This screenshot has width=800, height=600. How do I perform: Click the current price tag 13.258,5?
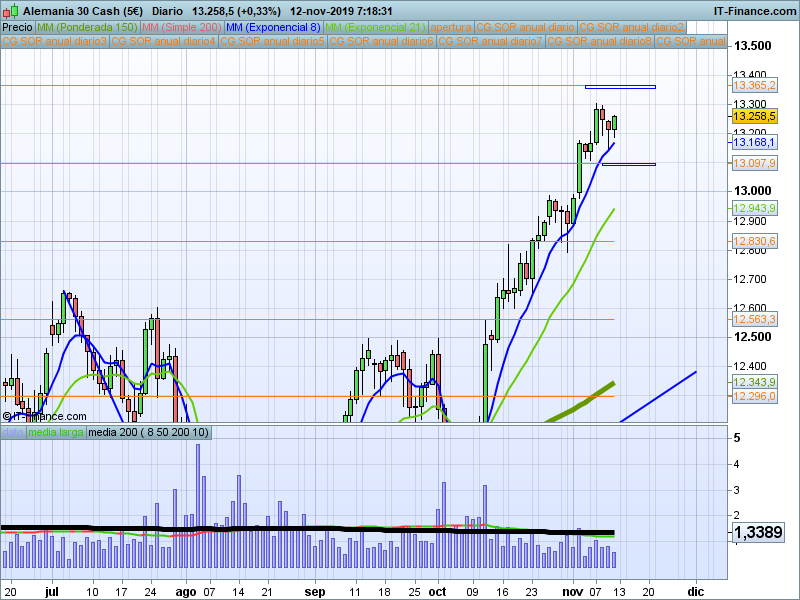tap(755, 116)
